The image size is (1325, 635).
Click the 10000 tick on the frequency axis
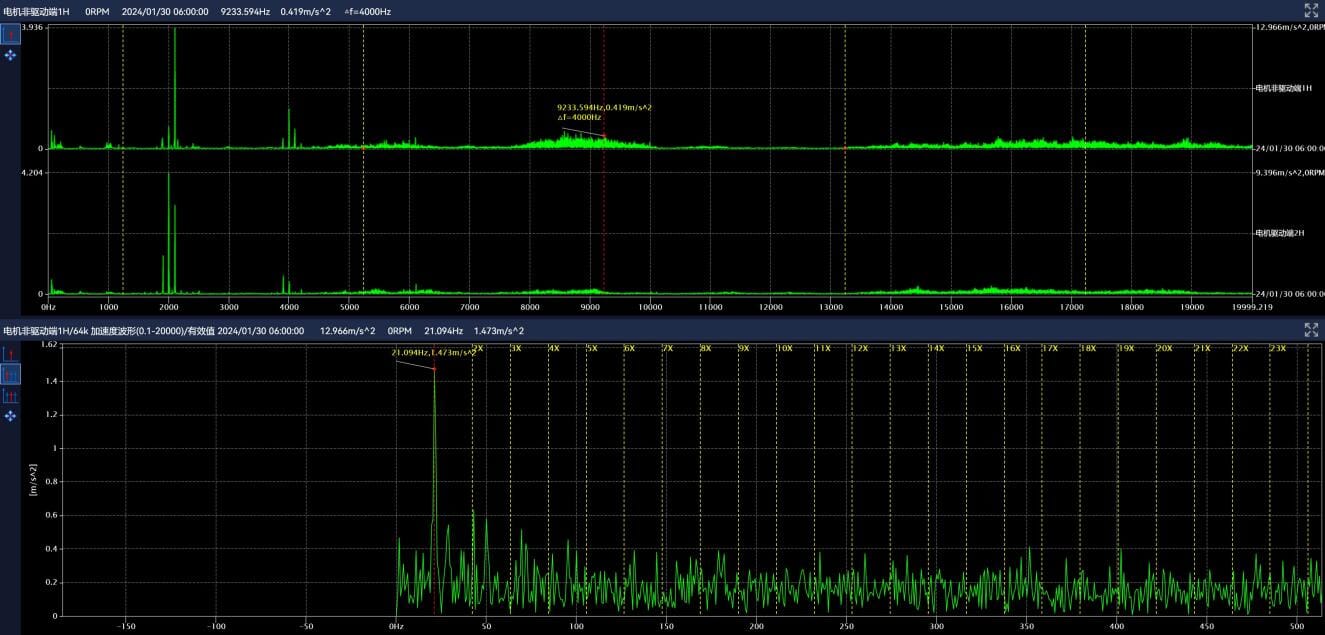[x=650, y=307]
